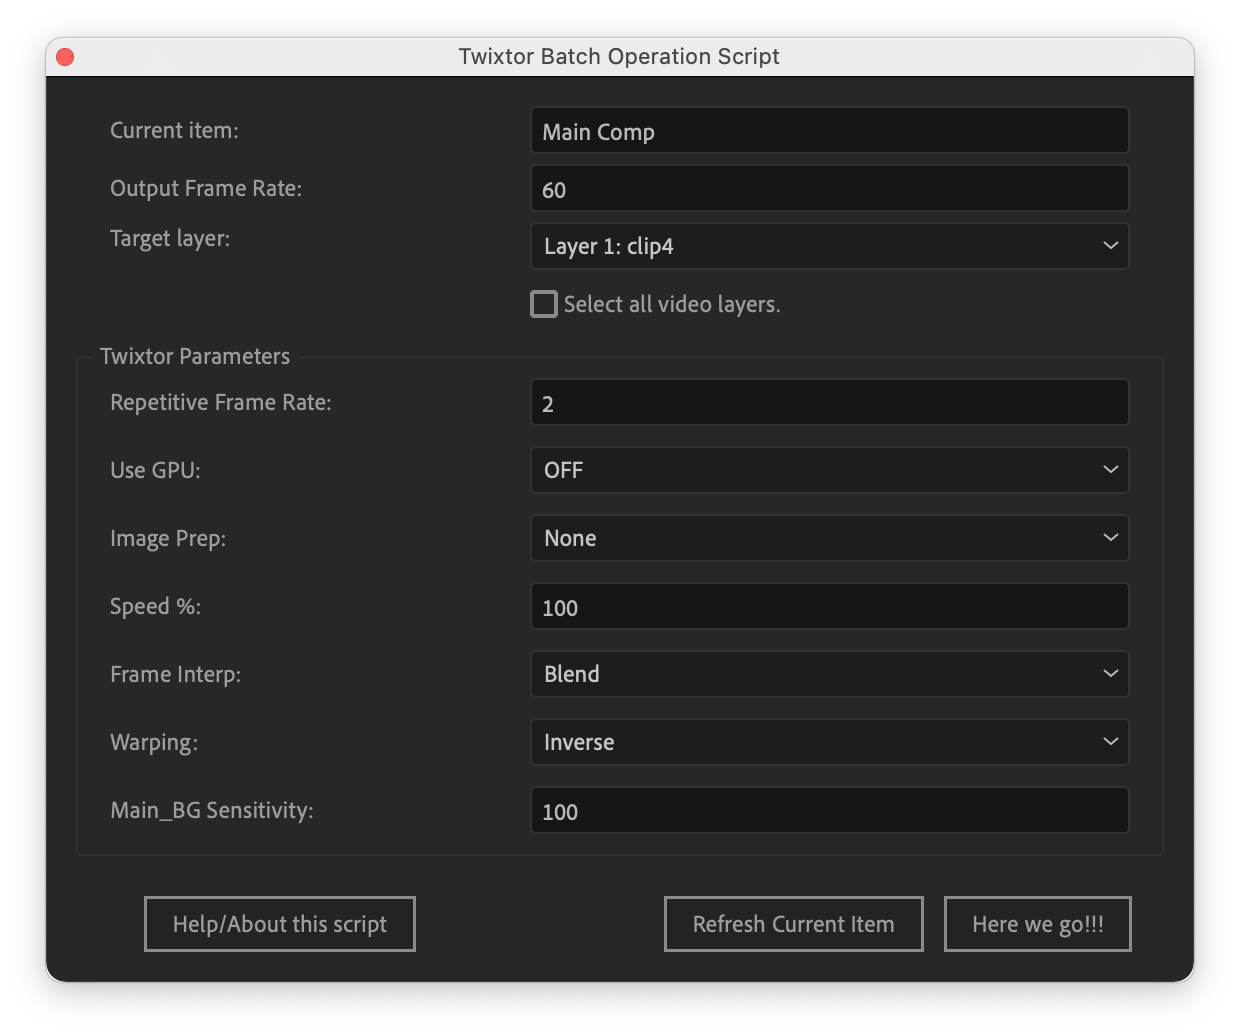Run the script with Here we go!!!

tap(1038, 924)
